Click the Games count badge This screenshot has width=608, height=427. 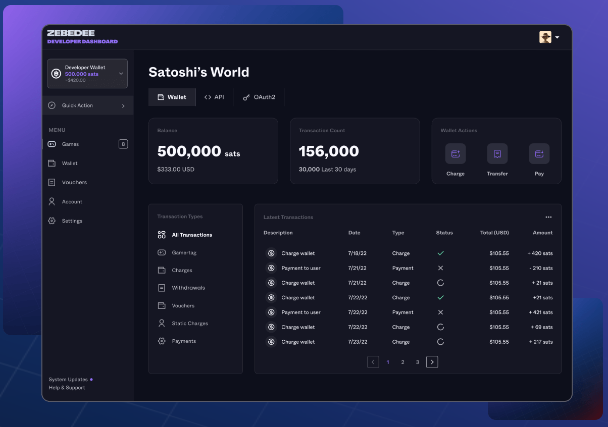(x=123, y=144)
